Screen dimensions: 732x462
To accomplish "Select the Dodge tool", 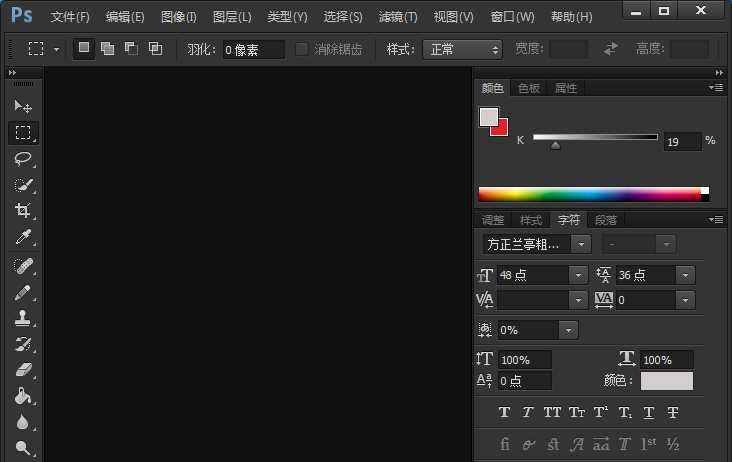I will coord(22,448).
